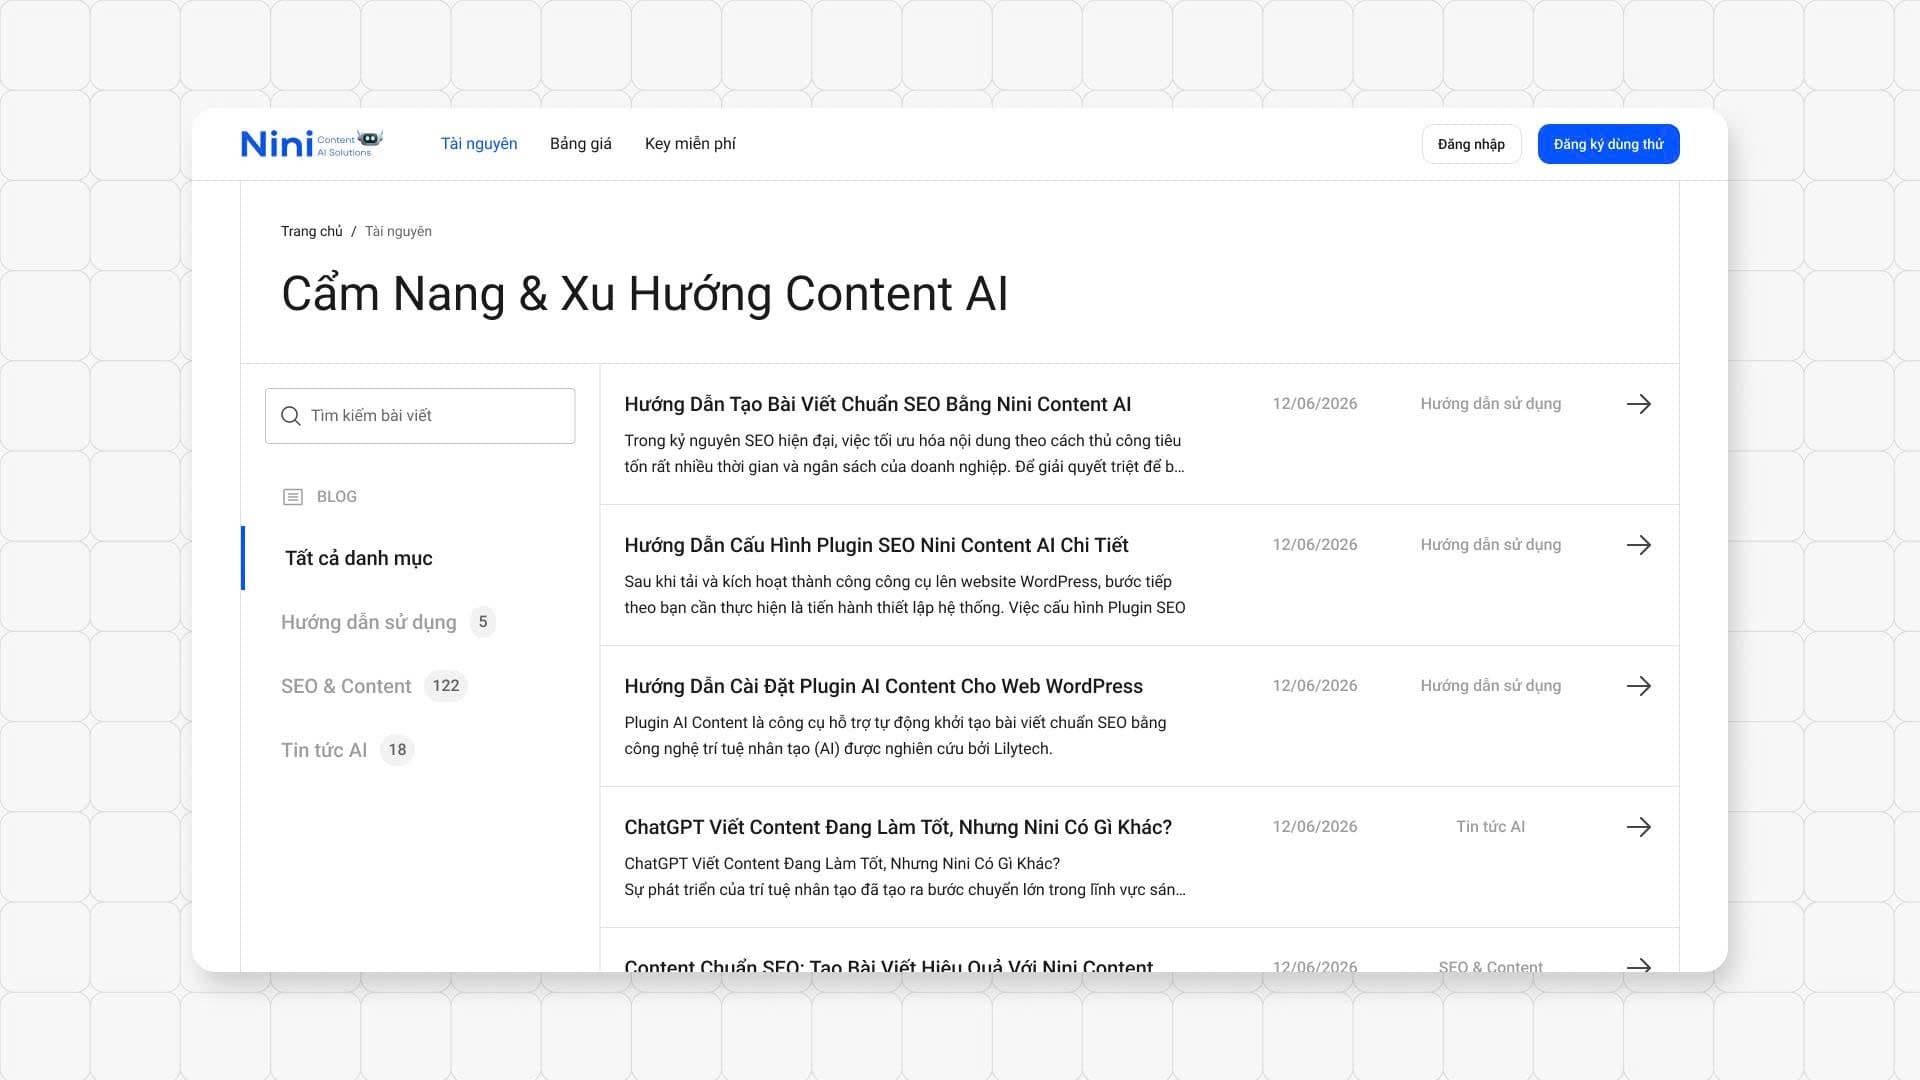Open Key miễn phí page
The height and width of the screenshot is (1080, 1920).
tap(690, 144)
